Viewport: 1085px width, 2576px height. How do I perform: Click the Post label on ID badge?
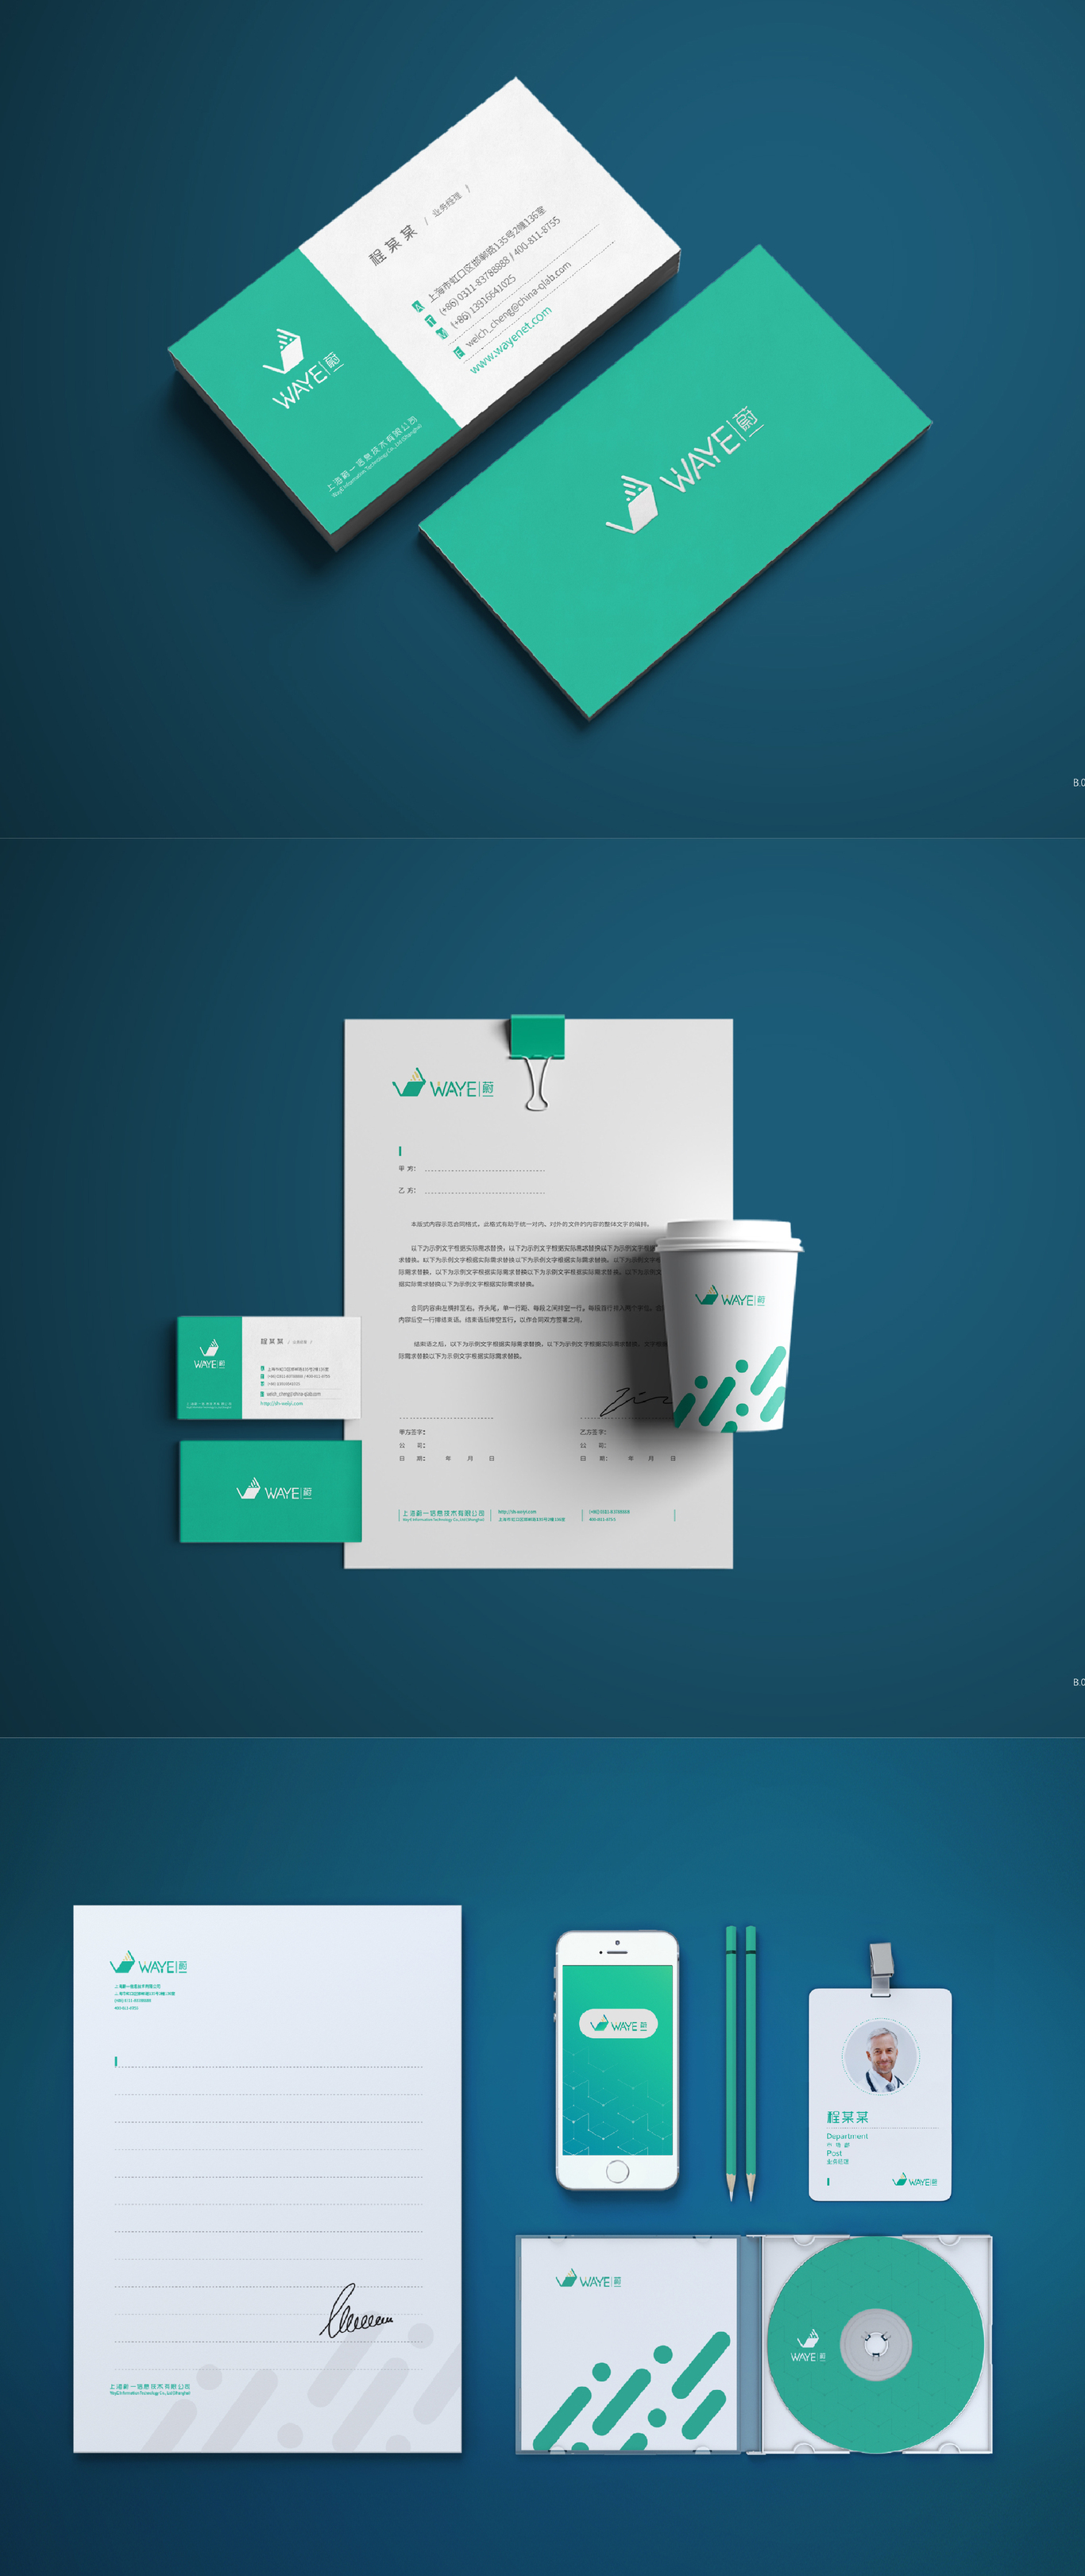click(x=834, y=2153)
